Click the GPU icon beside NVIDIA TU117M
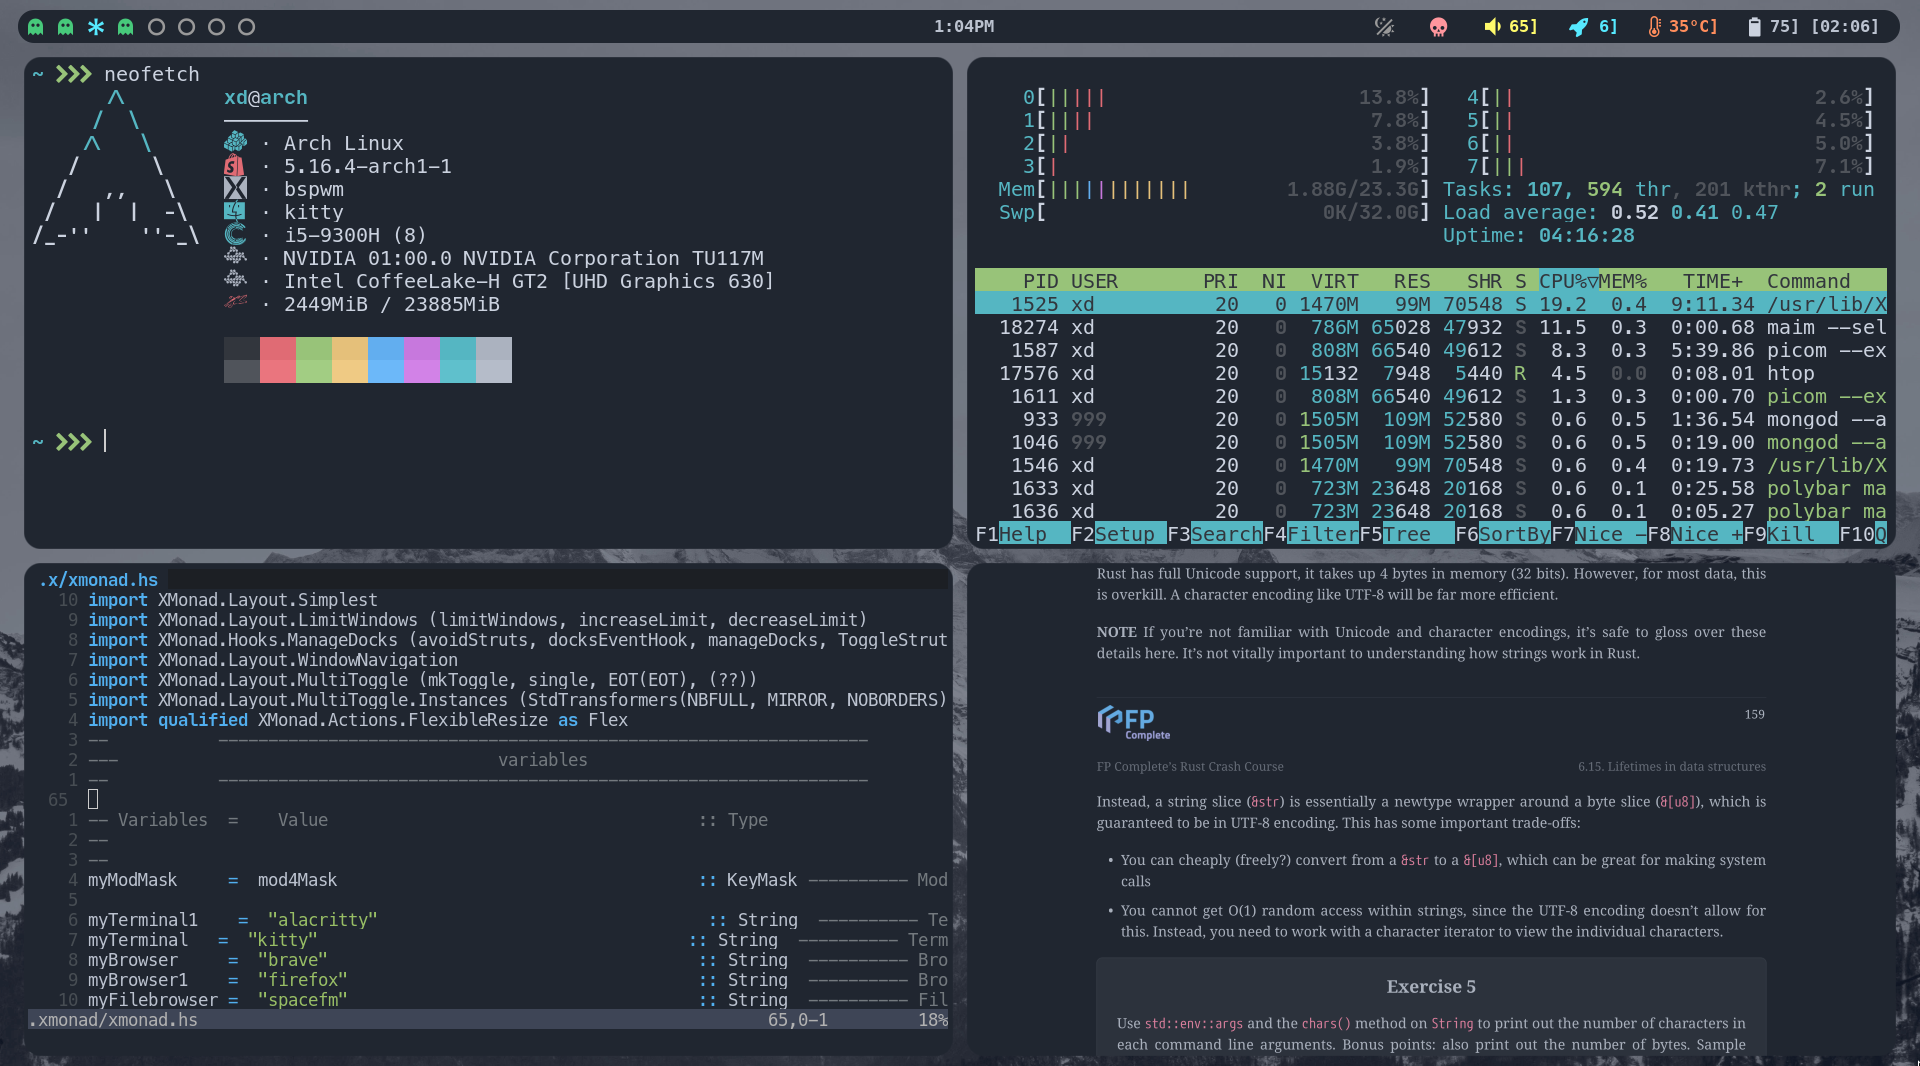Viewport: 1920px width, 1066px height. pos(235,257)
